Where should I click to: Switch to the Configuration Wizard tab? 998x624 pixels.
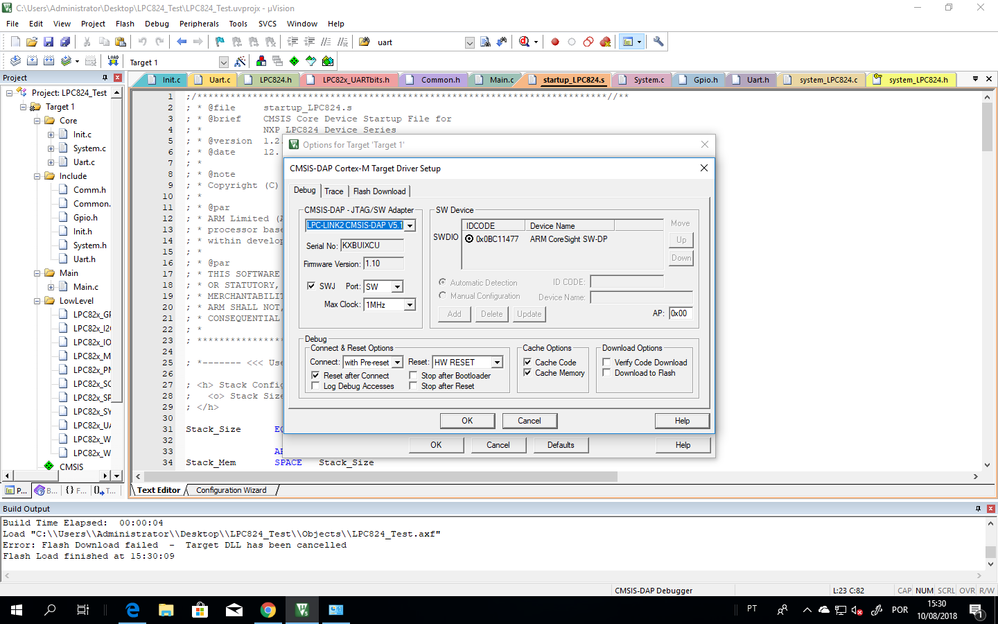(231, 490)
